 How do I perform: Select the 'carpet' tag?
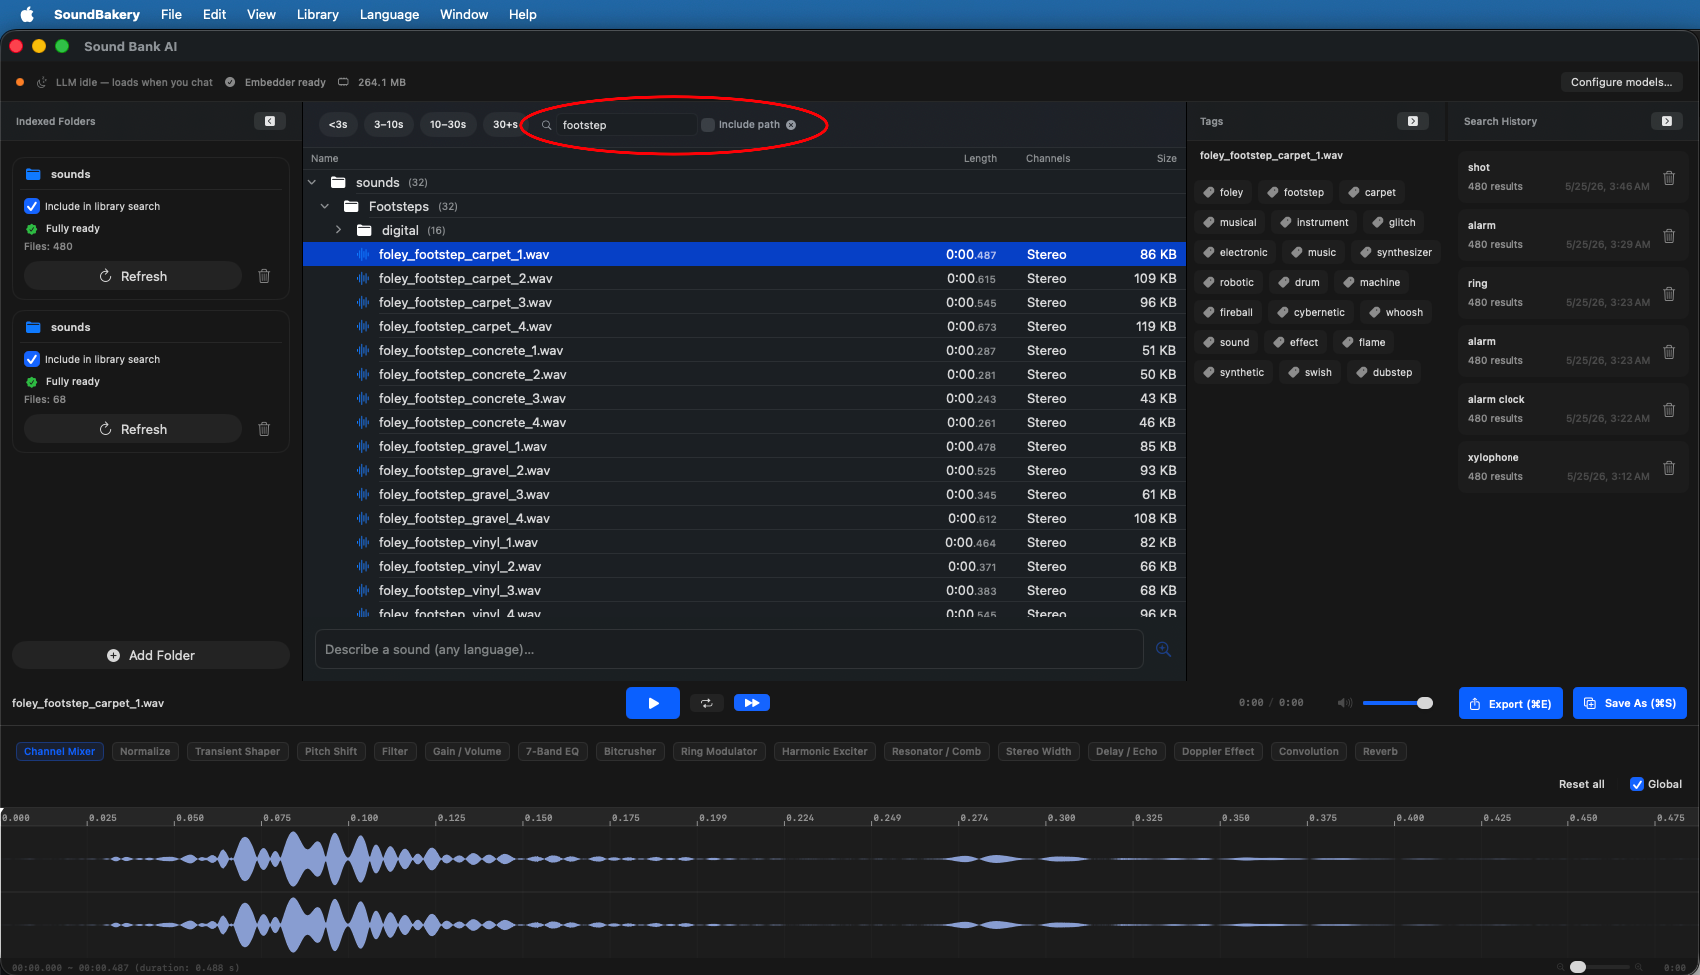[1372, 192]
